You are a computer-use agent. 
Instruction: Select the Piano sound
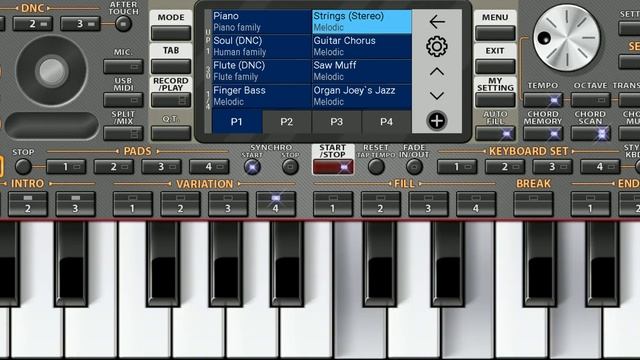tap(262, 22)
